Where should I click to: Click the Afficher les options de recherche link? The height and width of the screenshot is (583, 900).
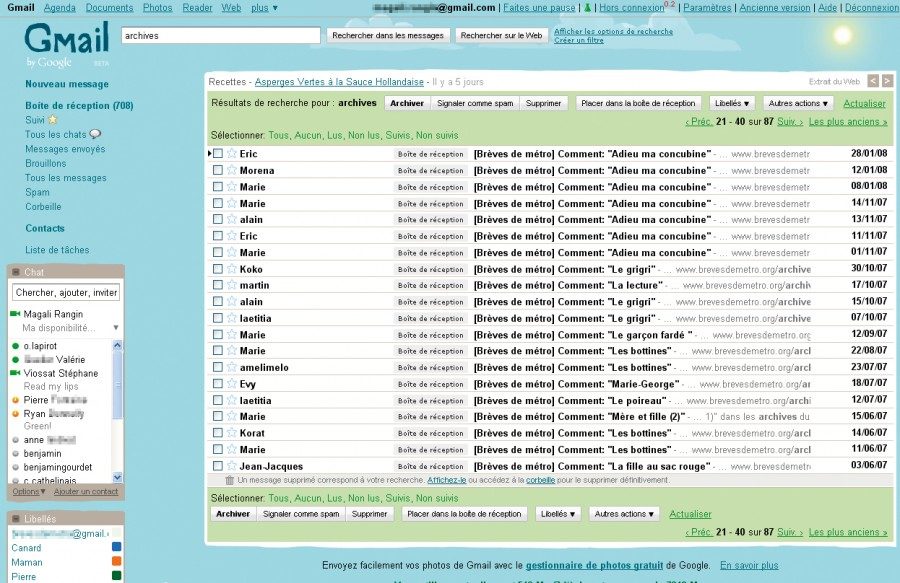[613, 32]
